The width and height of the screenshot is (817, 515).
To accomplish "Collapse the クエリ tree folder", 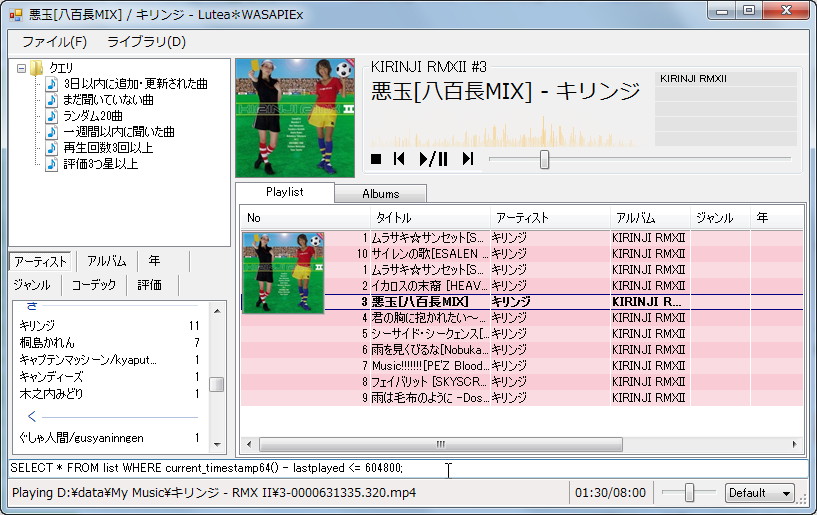I will click(21, 68).
